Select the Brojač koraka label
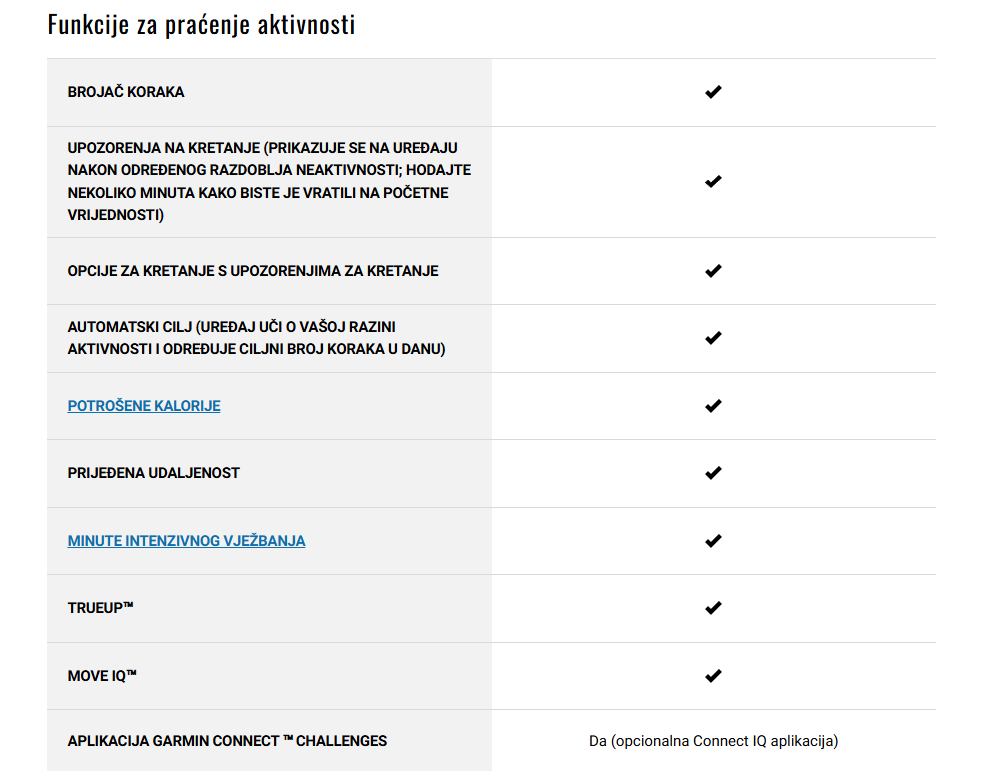This screenshot has height=771, width=987. (x=126, y=92)
